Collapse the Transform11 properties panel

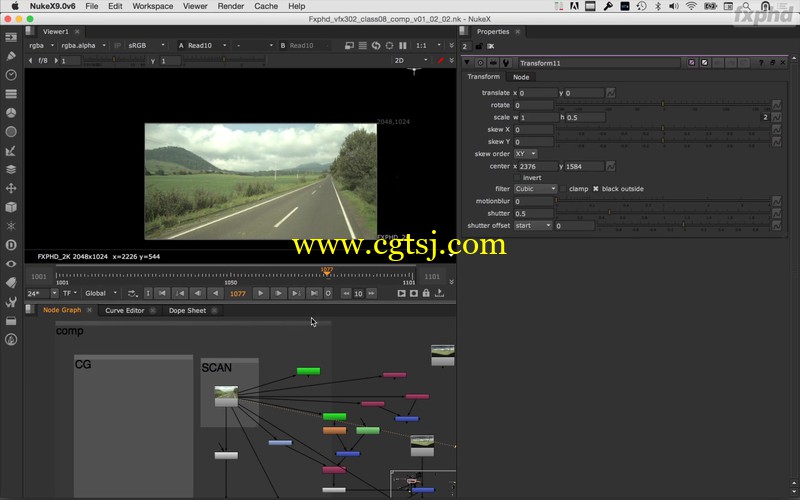tap(467, 63)
